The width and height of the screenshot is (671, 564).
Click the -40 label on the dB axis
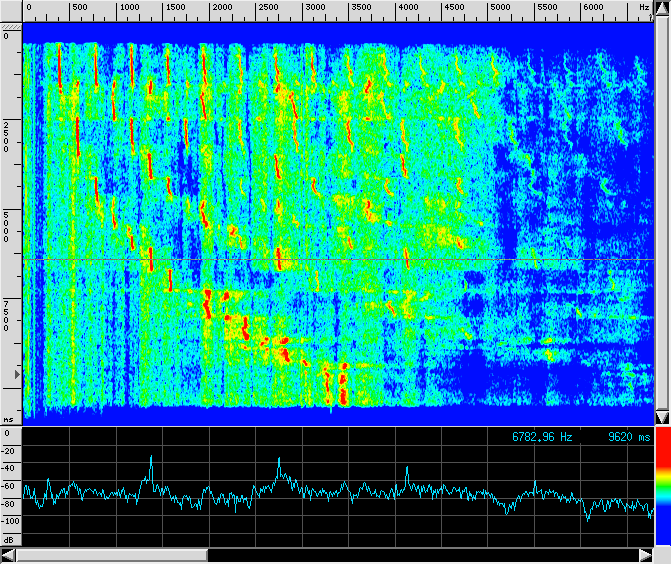click(x=8, y=470)
